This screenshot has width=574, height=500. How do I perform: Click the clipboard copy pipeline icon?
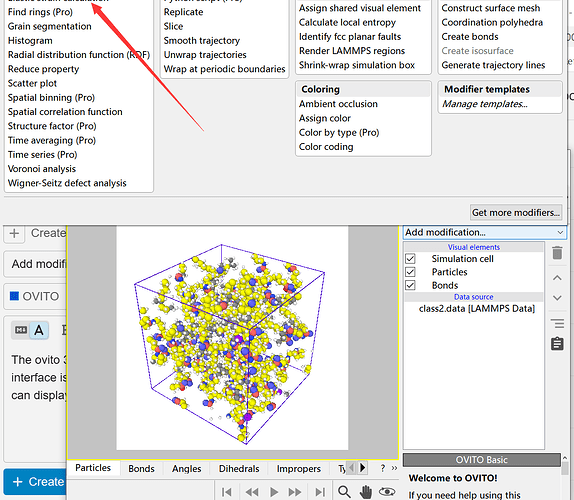click(557, 344)
